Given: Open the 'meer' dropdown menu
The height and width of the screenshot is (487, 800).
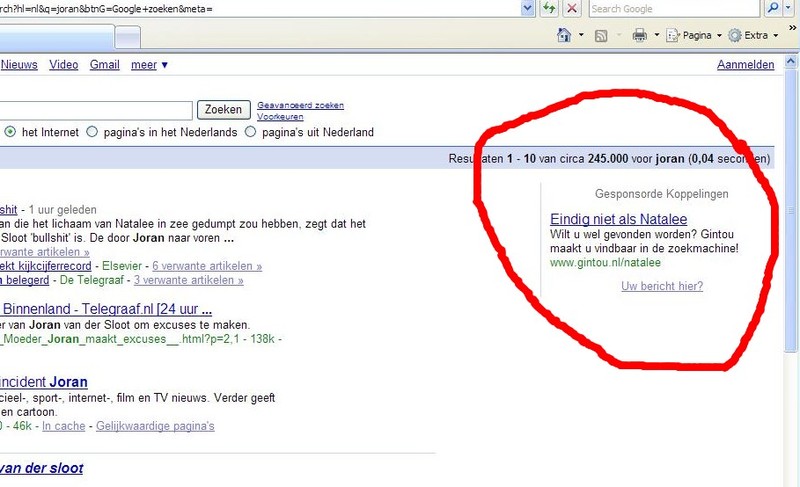Looking at the screenshot, I should (149, 65).
